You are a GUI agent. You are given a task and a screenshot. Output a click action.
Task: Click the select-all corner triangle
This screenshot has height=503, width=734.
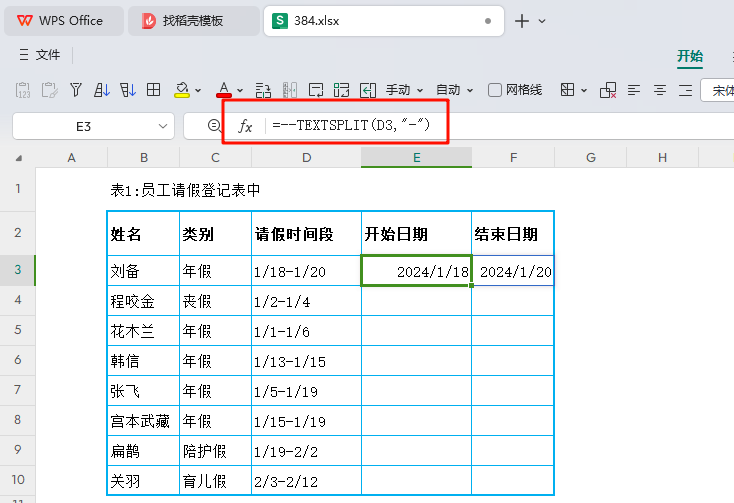[x=19, y=158]
